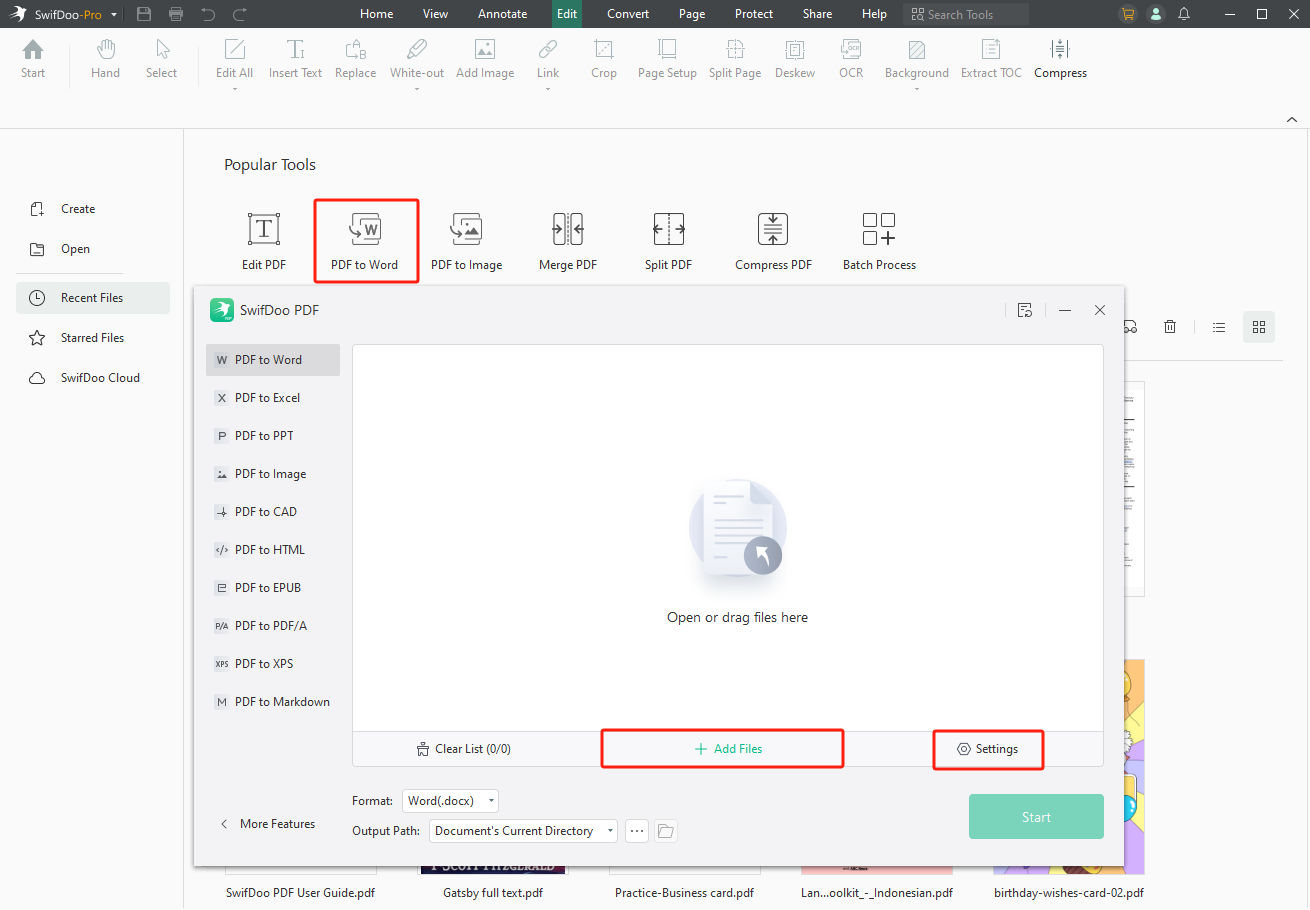Click the Search Tools field
Viewport: 1310px width, 910px height.
click(x=966, y=14)
